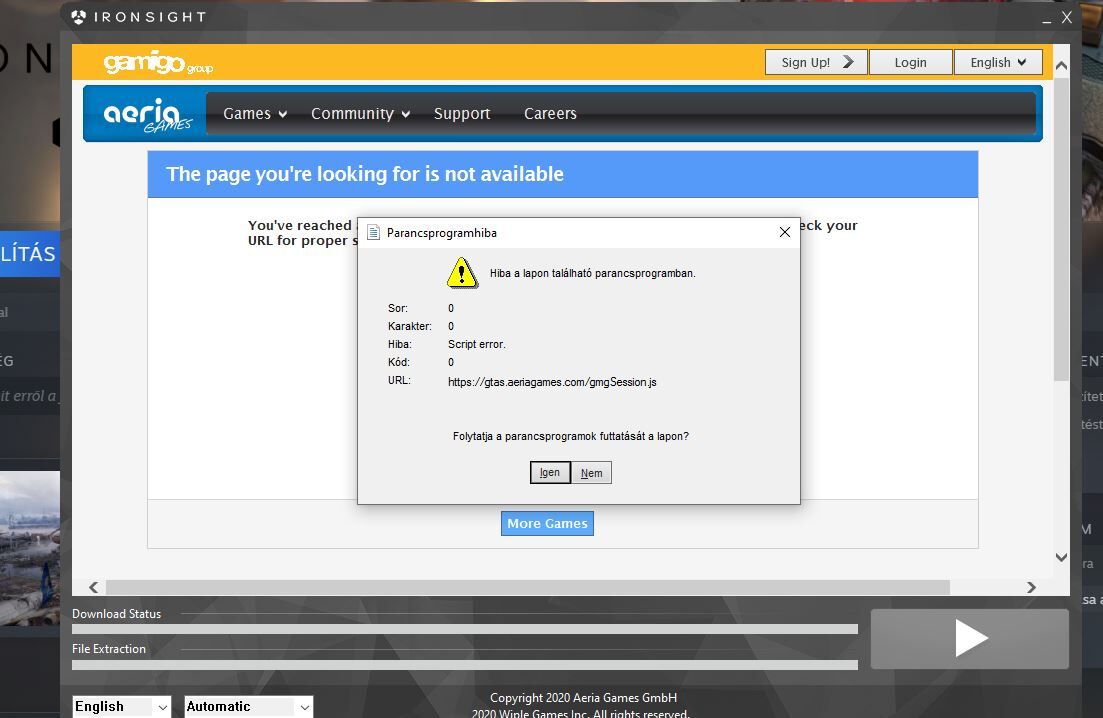
Task: Click the File Extraction progress bar
Action: click(464, 665)
